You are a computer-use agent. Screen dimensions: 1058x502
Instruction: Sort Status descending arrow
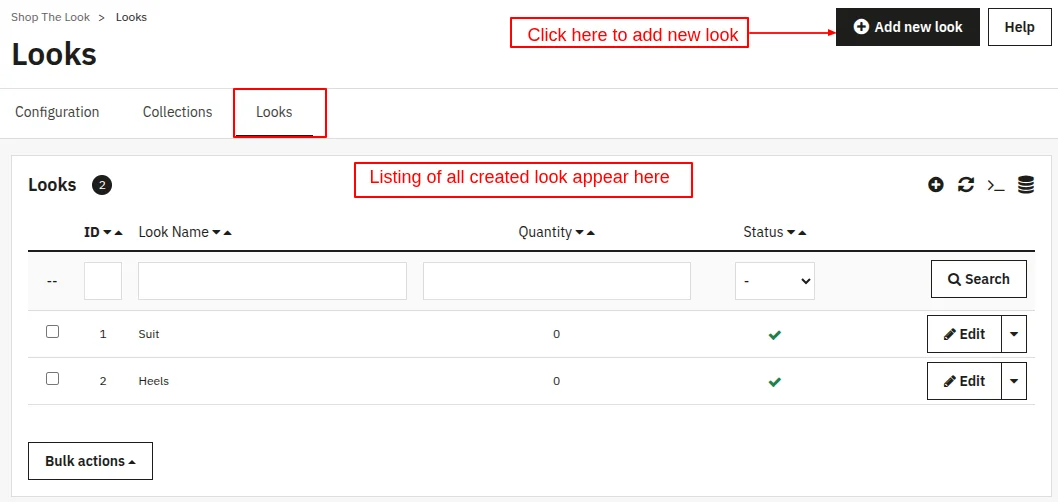tap(791, 232)
